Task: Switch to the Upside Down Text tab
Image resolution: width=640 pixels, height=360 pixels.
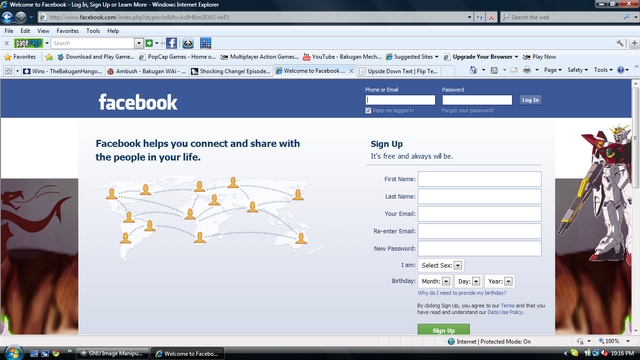Action: (398, 71)
